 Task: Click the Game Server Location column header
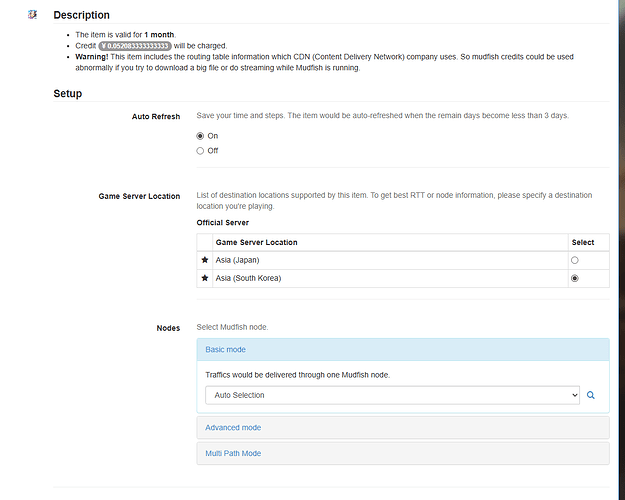[x=256, y=242]
